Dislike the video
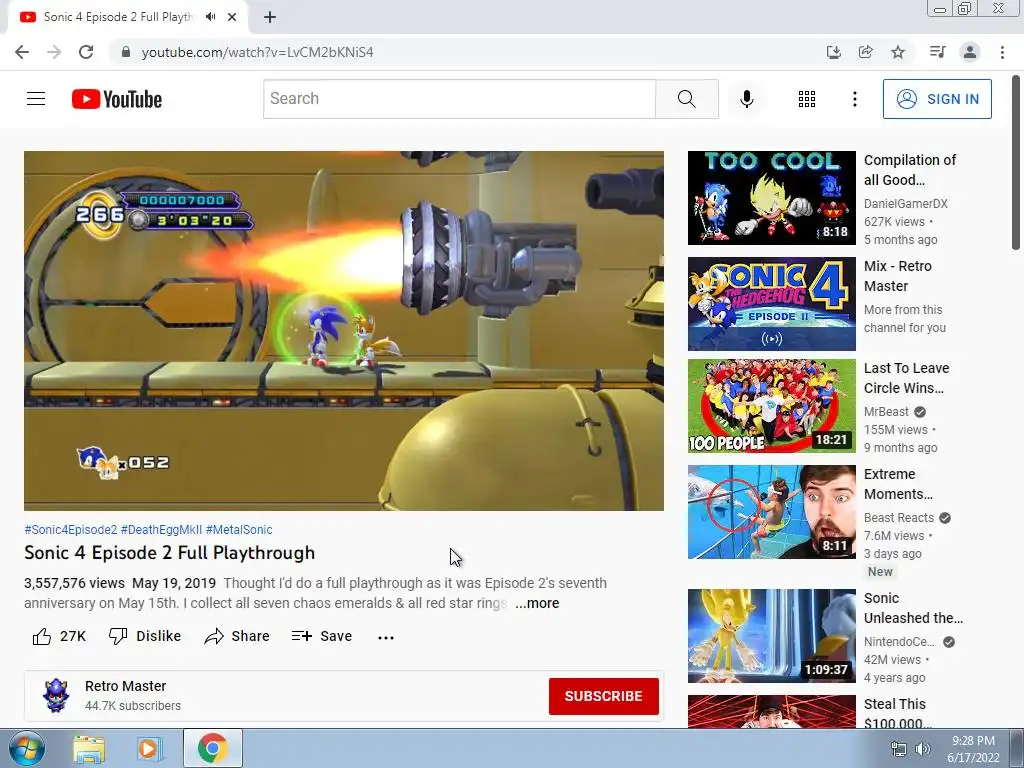This screenshot has width=1024, height=768. pyautogui.click(x=144, y=636)
